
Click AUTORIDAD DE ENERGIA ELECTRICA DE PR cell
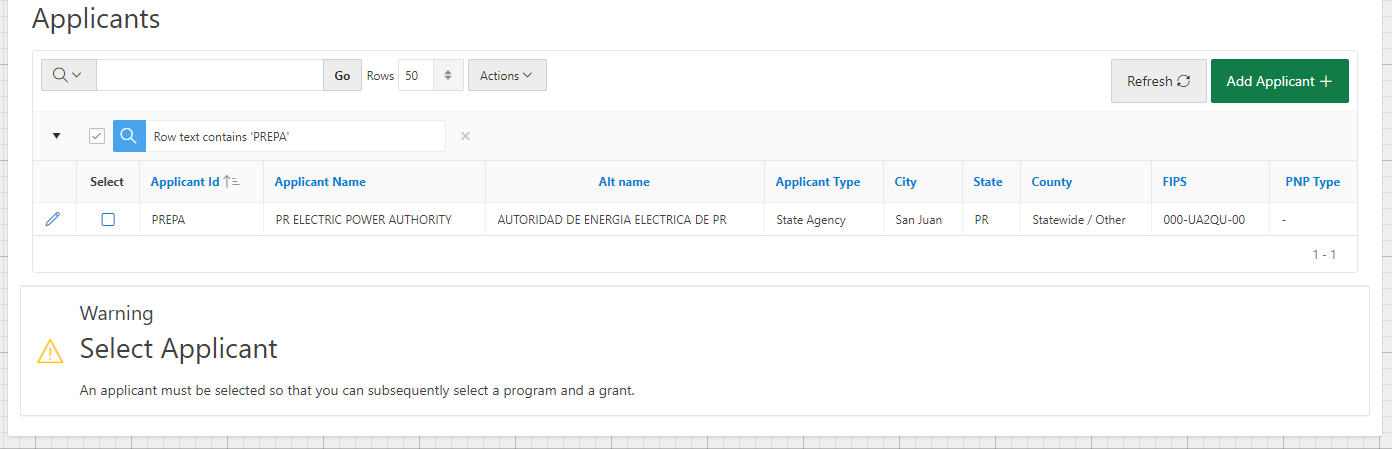coord(612,220)
